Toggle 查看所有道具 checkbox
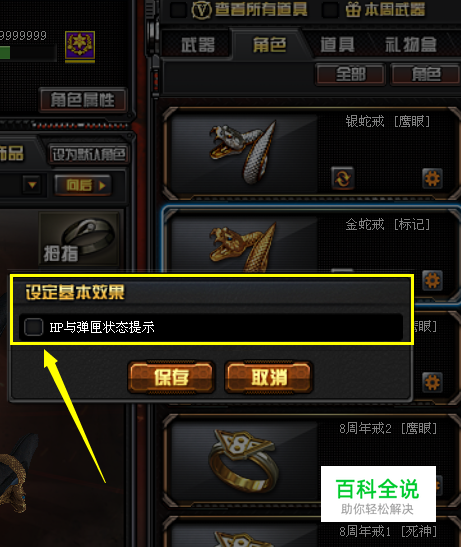Viewport: 461px width, 547px height. [178, 9]
